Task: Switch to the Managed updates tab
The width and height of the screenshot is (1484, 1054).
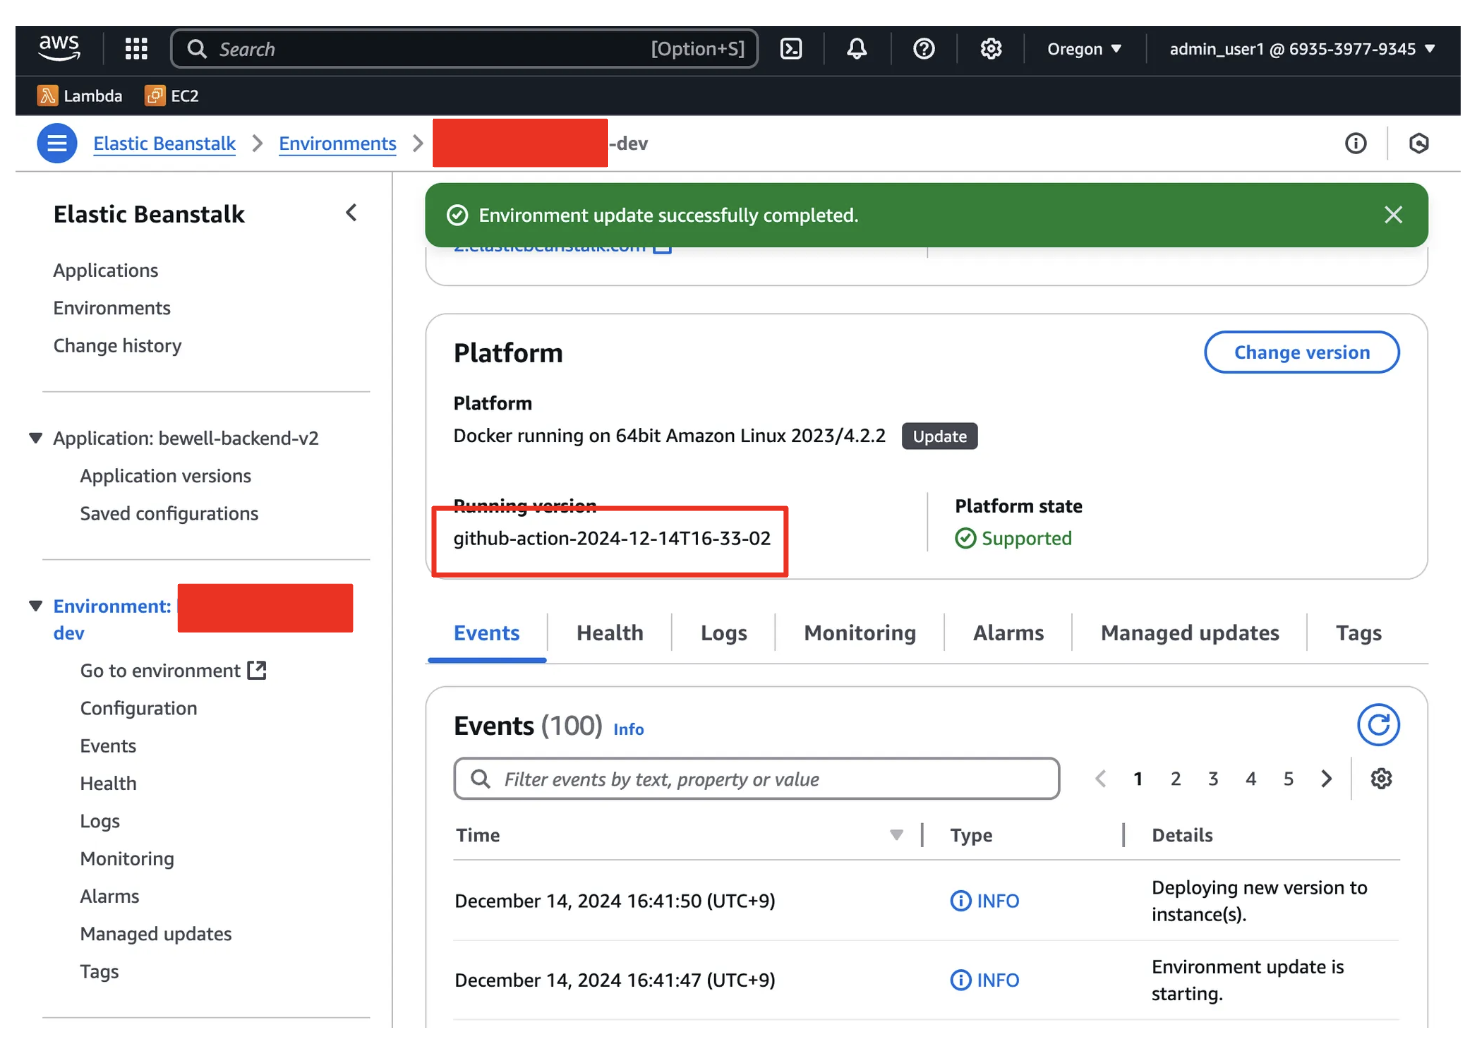Action: click(1190, 633)
